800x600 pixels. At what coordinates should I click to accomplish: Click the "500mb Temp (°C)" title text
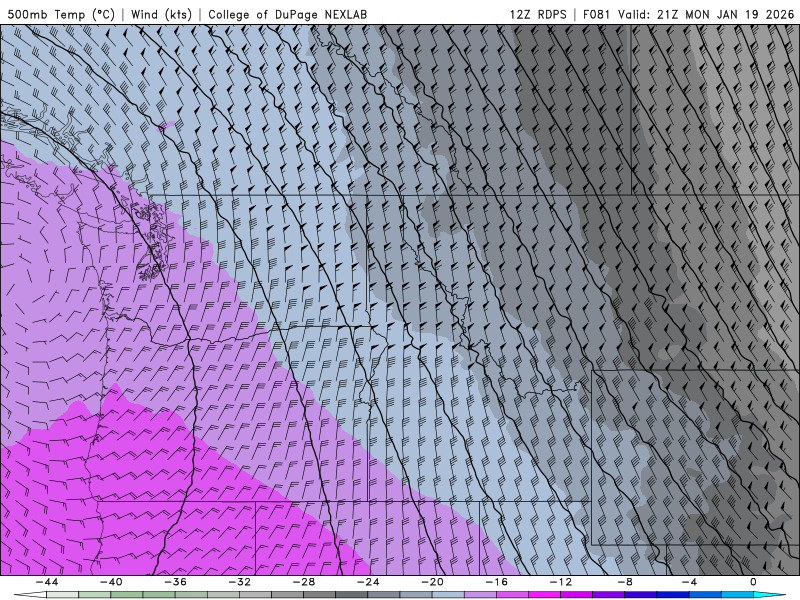click(x=61, y=14)
